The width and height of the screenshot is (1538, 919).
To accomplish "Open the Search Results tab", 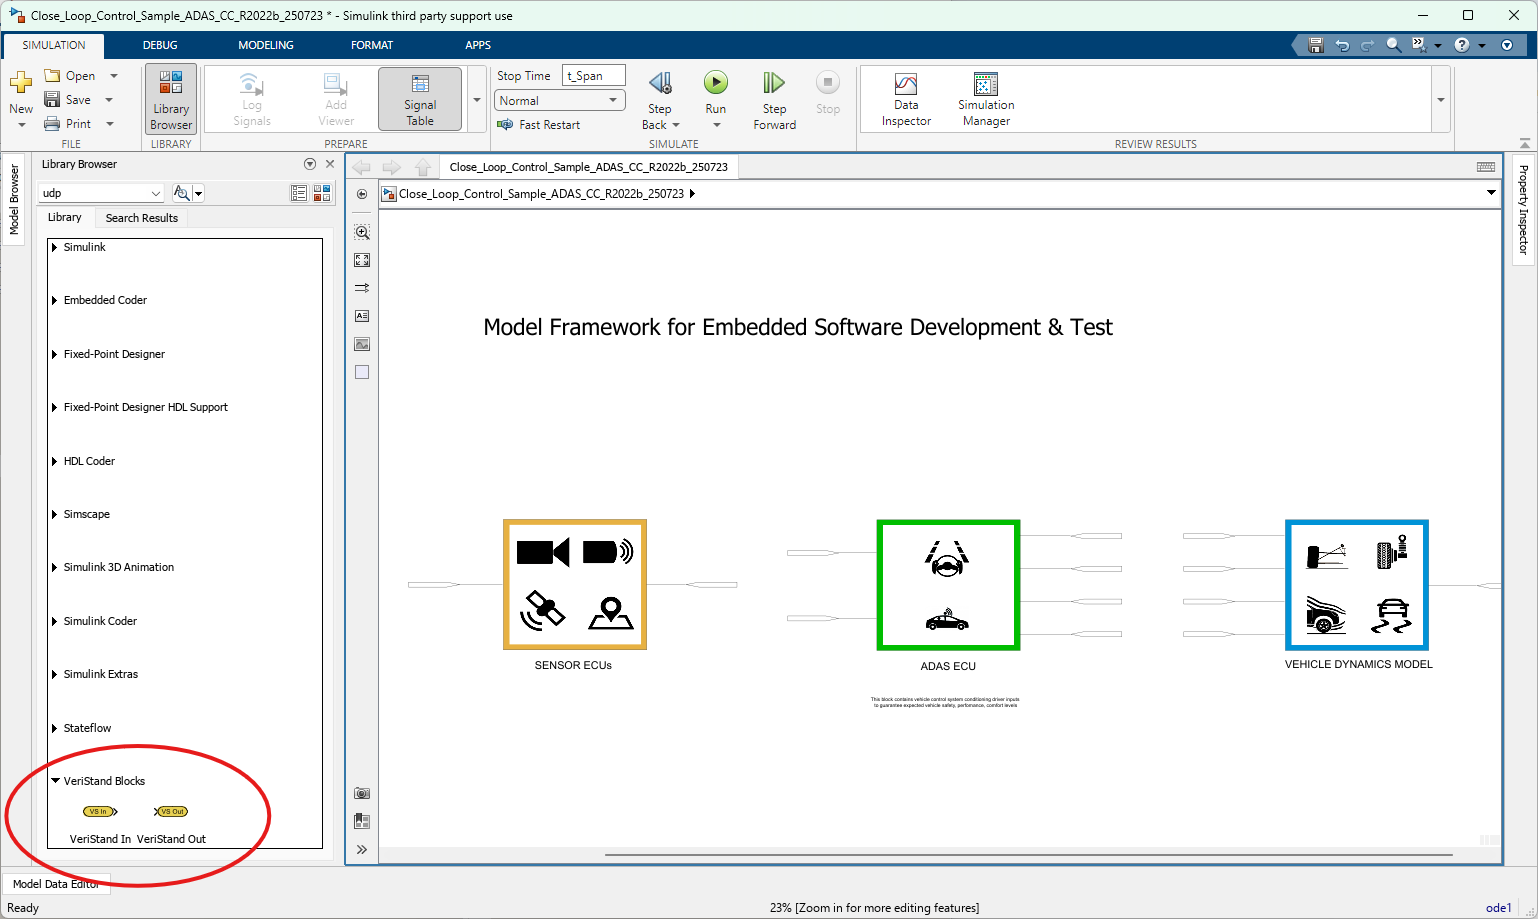I will pyautogui.click(x=140, y=217).
